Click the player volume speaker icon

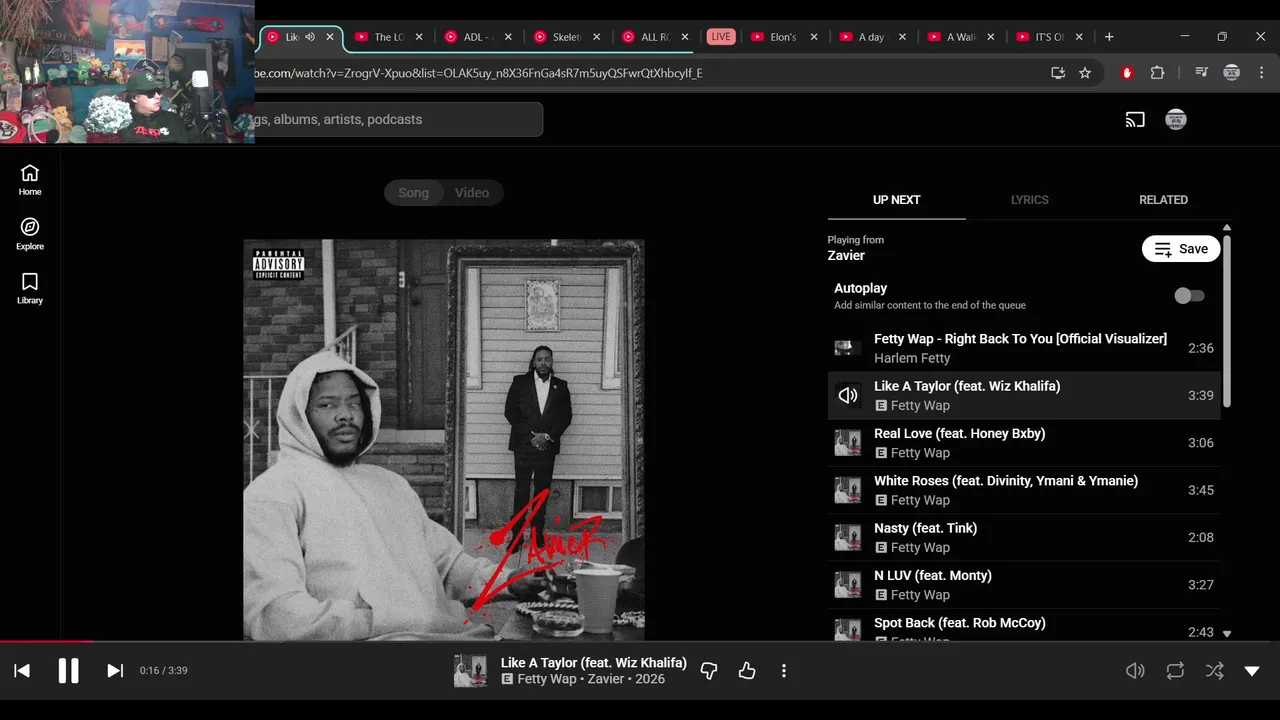[x=1135, y=671]
